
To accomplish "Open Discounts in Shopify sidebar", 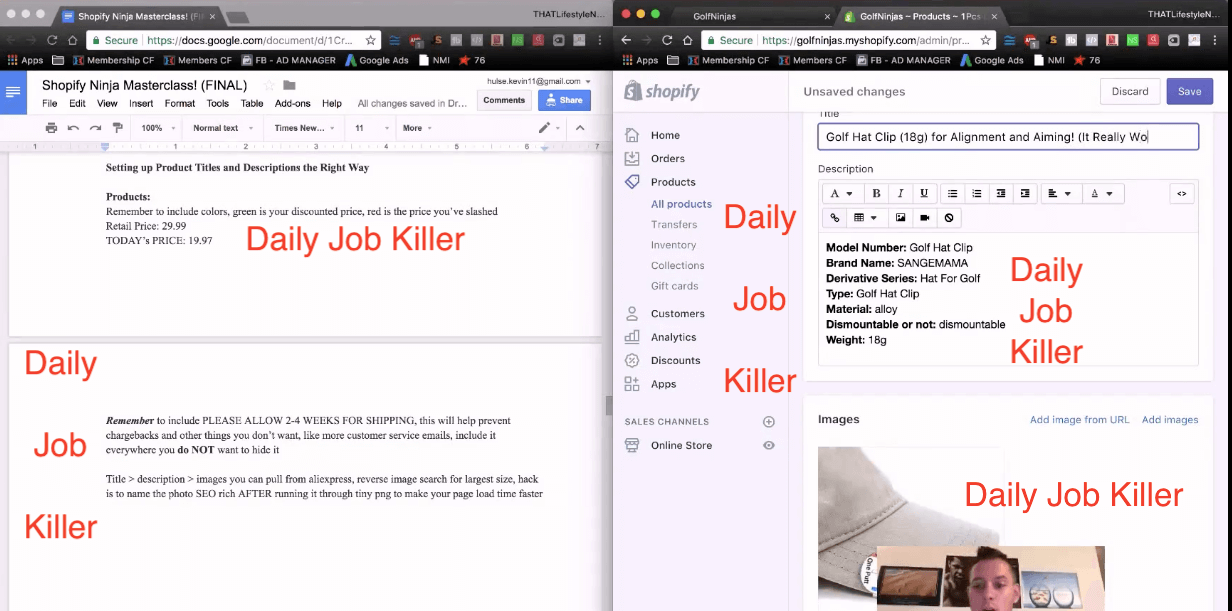I will click(676, 360).
